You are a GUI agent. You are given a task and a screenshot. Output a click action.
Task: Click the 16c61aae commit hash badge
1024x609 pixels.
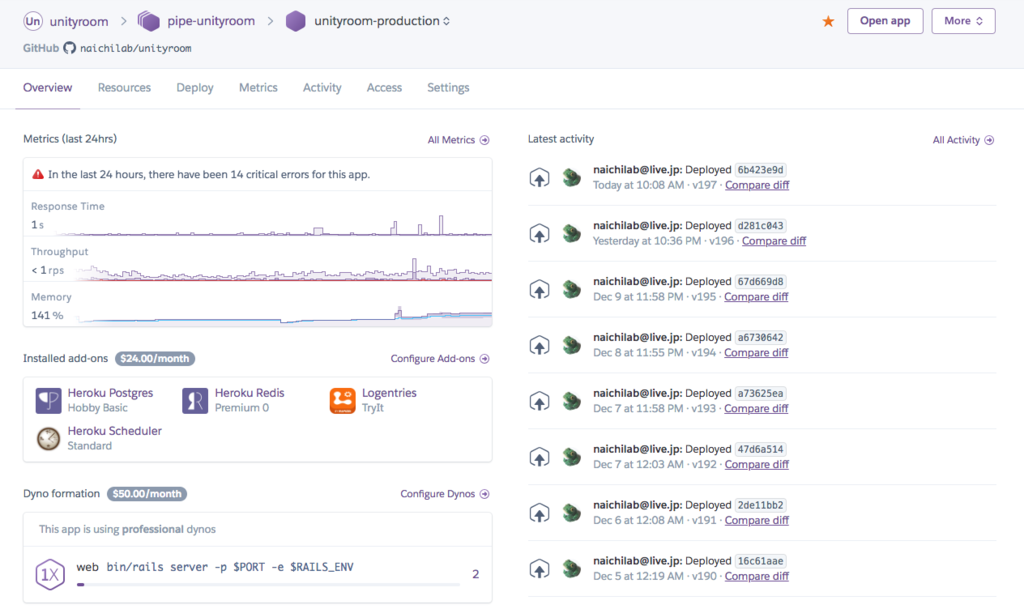pos(761,561)
